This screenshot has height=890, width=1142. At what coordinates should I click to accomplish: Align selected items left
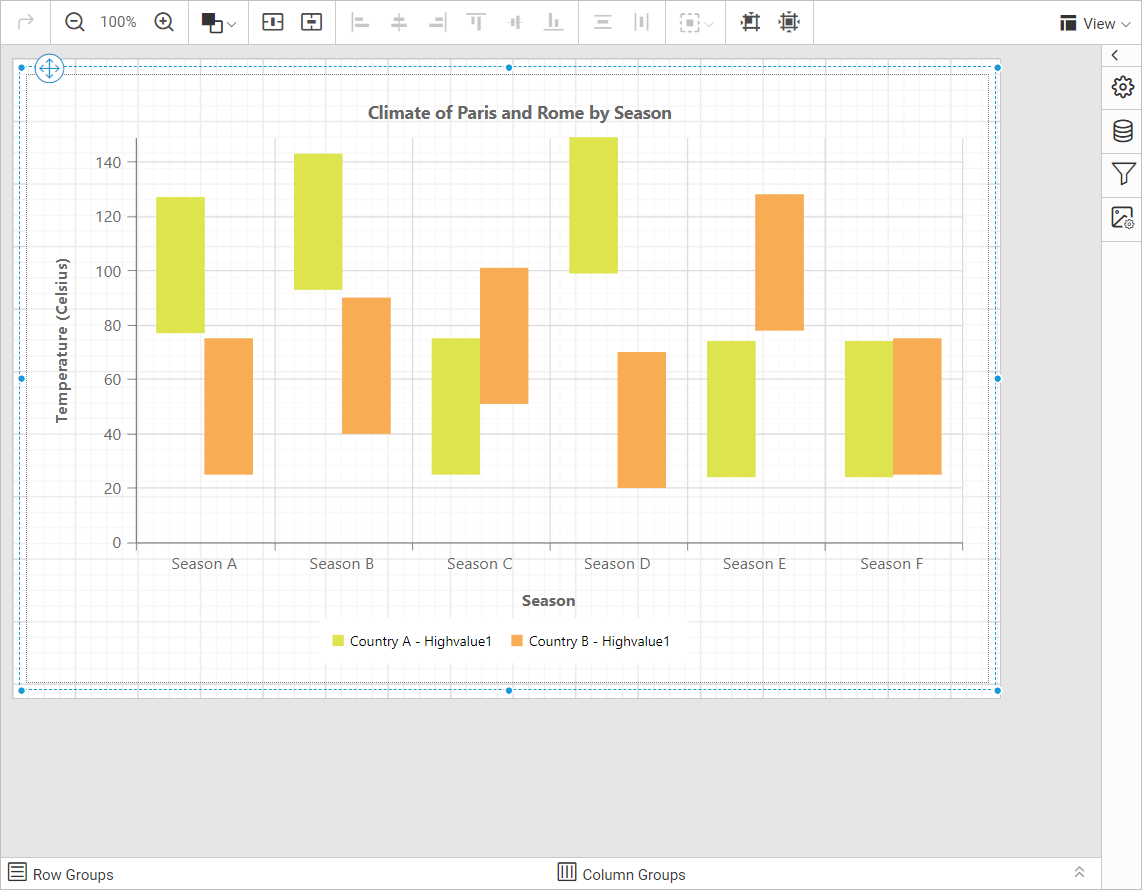point(360,23)
